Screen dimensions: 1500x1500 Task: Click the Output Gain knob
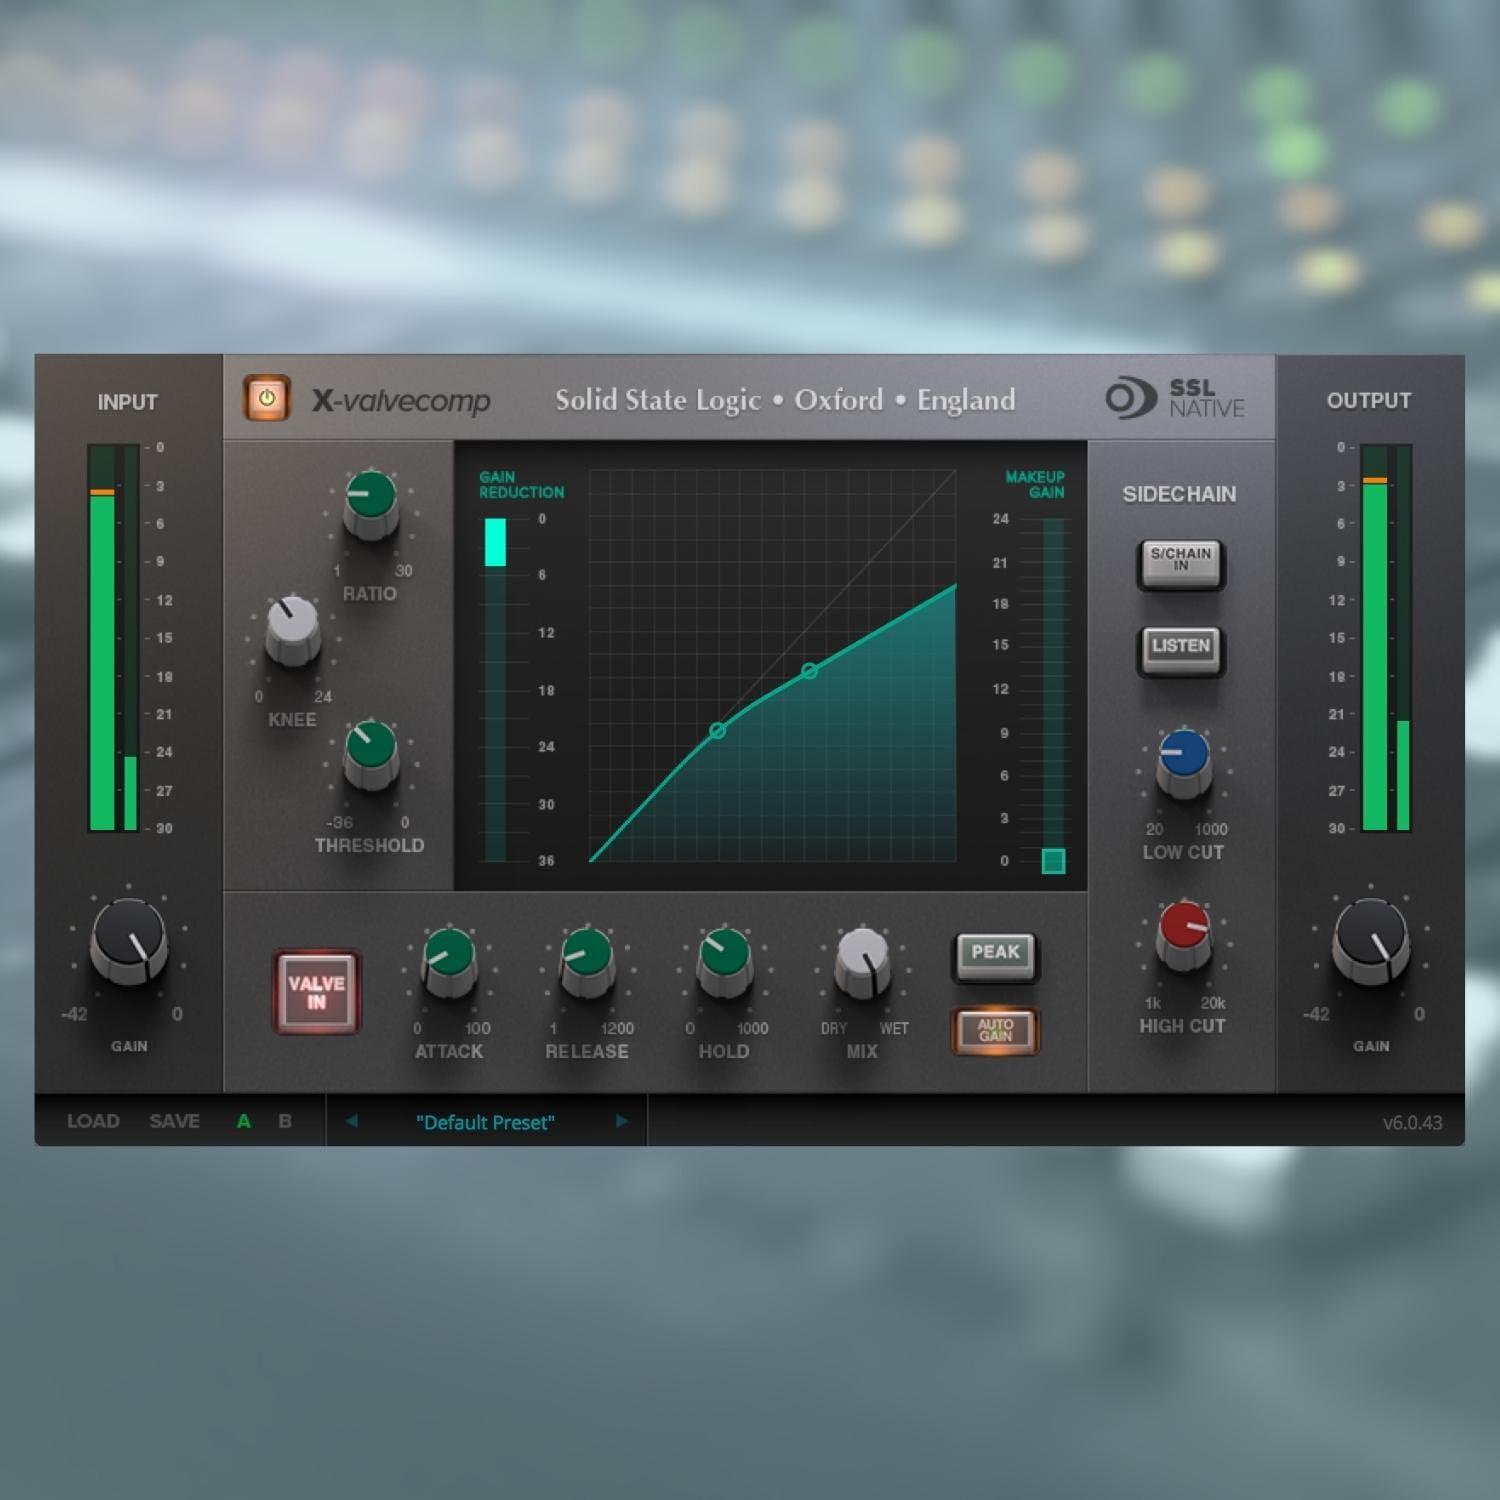(1371, 940)
